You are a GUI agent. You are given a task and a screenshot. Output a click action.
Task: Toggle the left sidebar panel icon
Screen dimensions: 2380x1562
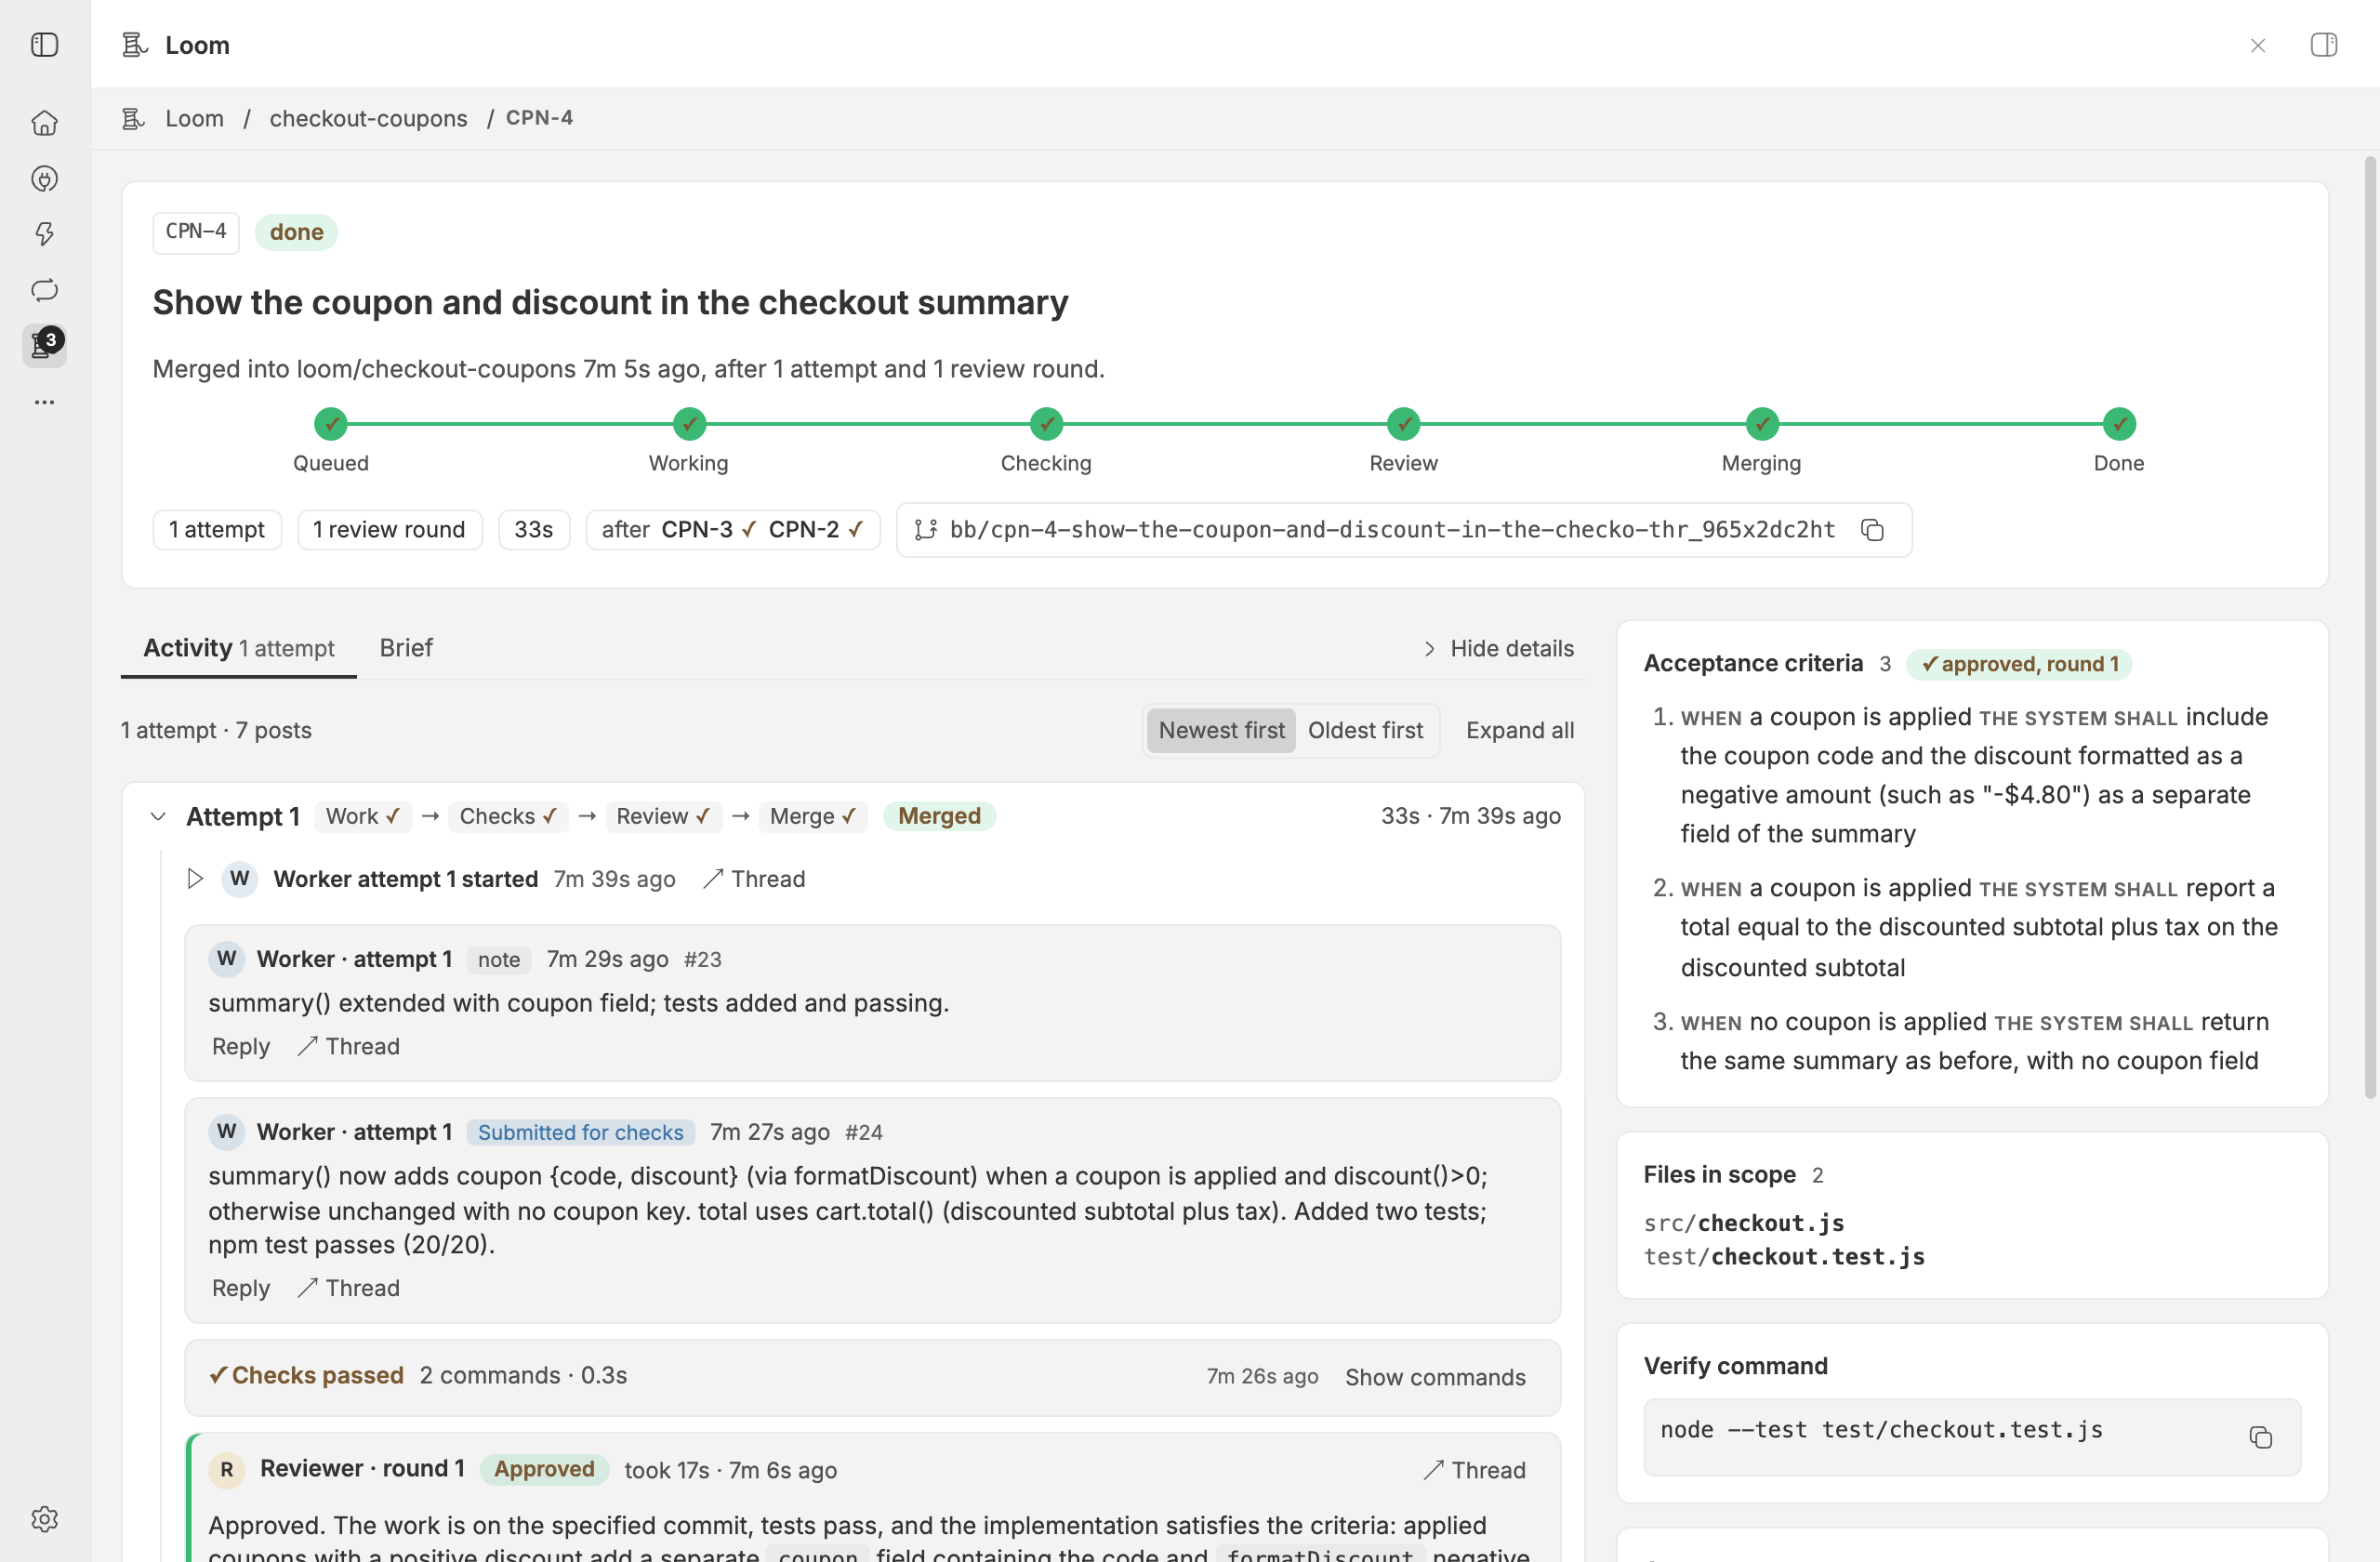coord(45,45)
